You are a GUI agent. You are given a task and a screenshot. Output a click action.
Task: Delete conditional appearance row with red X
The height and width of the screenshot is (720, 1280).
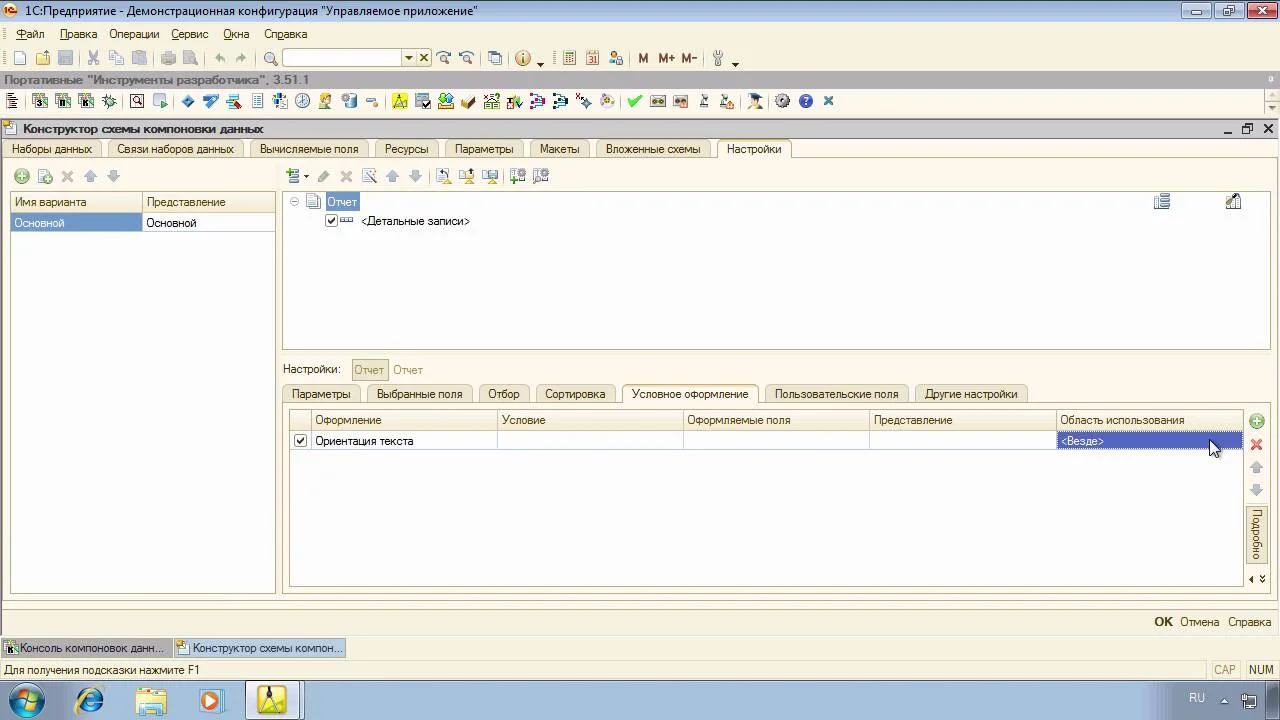[x=1257, y=444]
